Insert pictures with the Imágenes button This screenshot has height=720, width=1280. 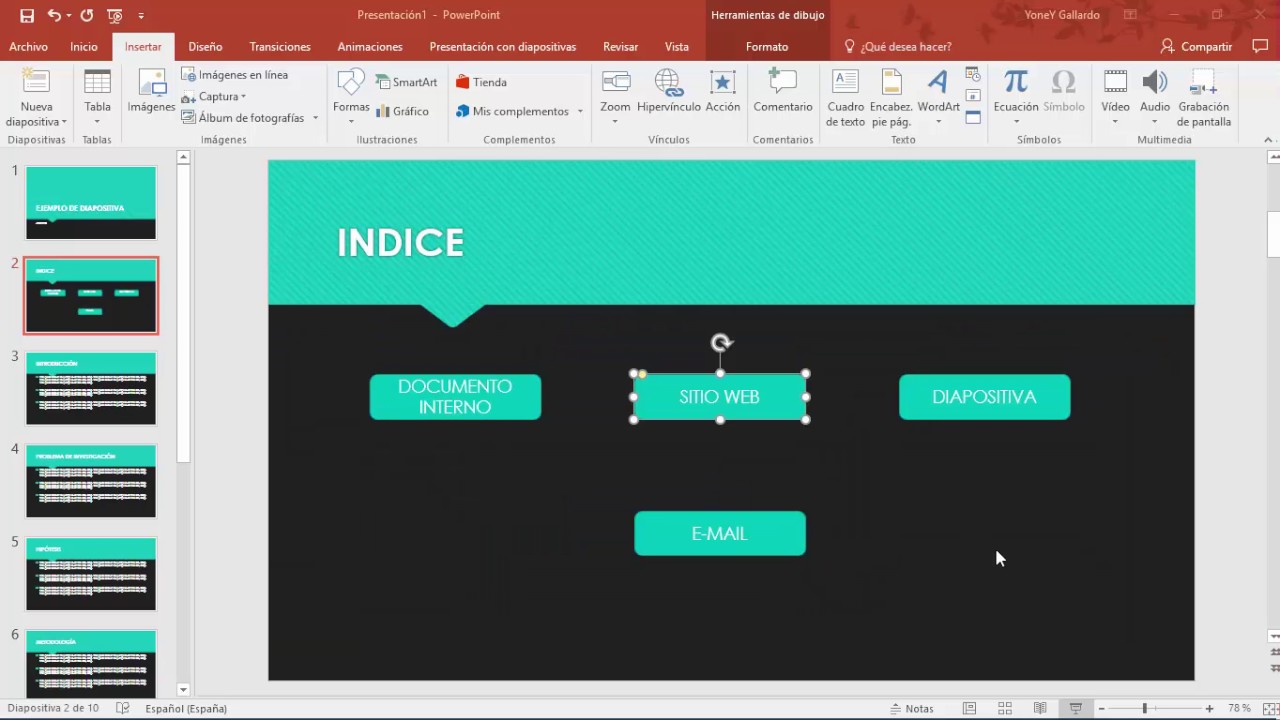151,92
